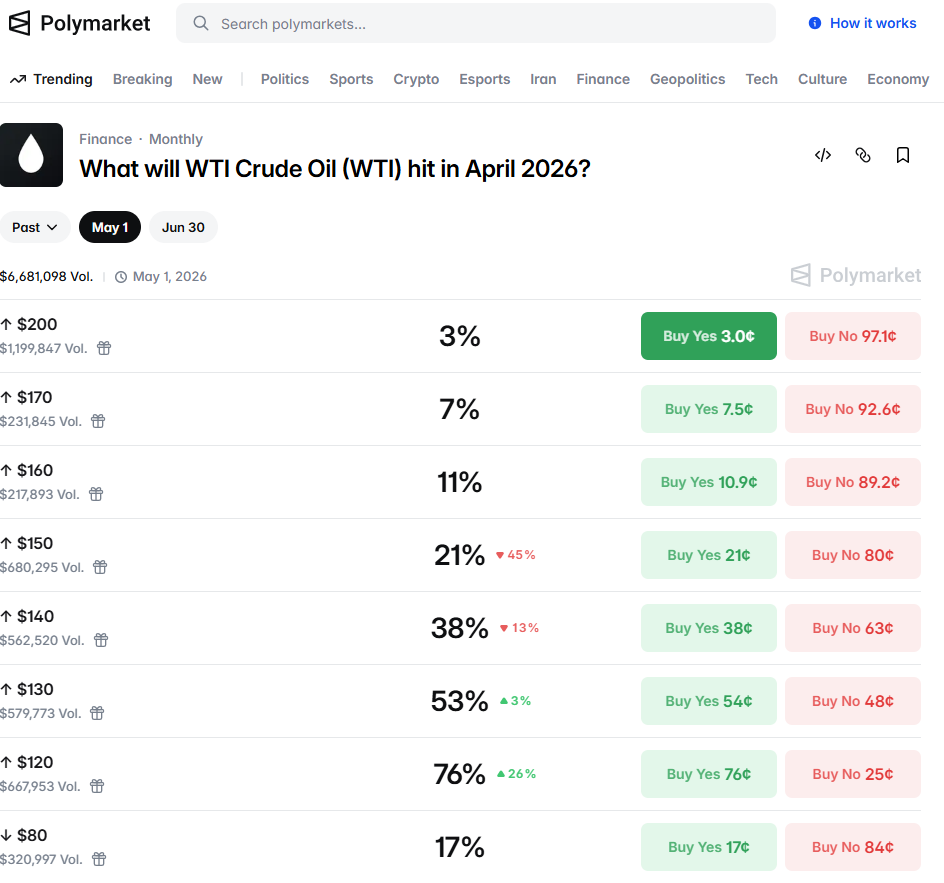Click the gift icon on $80 row
The height and width of the screenshot is (883, 944).
99,859
